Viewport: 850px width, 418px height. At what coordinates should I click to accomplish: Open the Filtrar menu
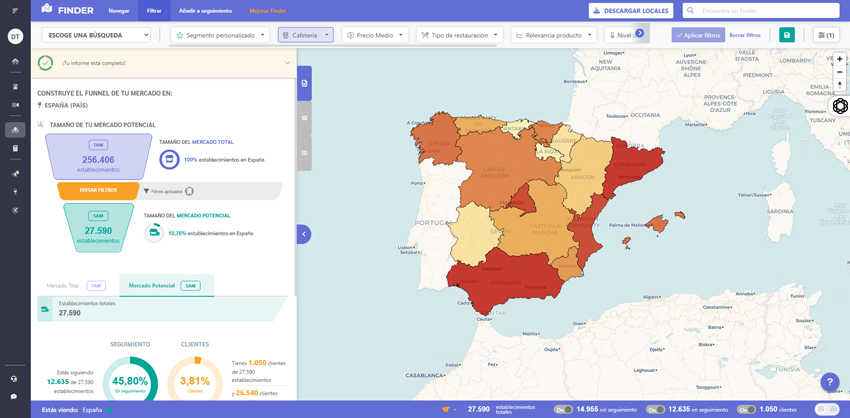pos(154,10)
